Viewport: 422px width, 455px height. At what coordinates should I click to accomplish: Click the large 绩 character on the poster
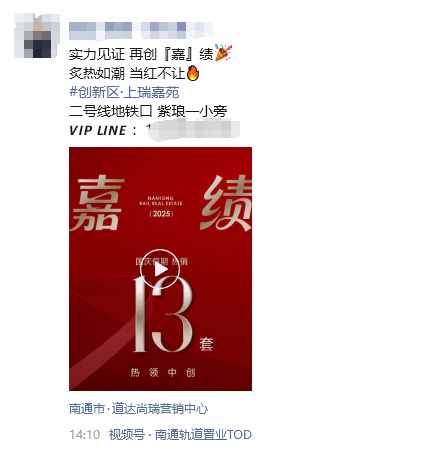point(226,203)
